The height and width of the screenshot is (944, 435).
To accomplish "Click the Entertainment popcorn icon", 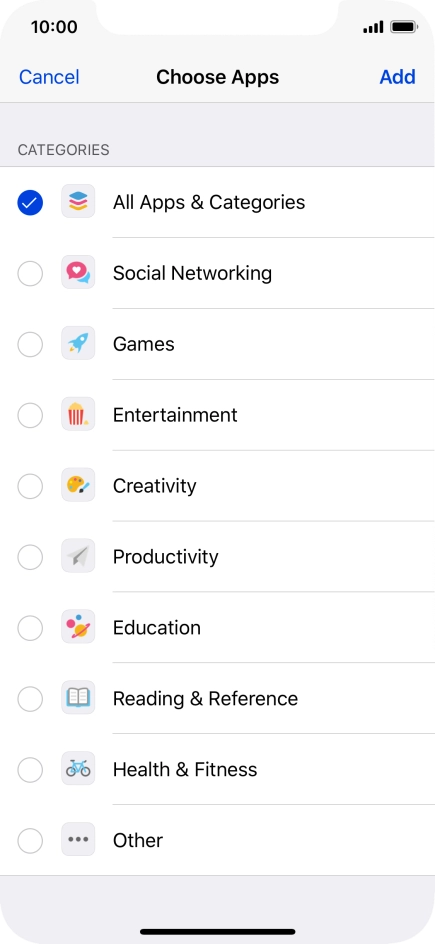I will click(78, 415).
